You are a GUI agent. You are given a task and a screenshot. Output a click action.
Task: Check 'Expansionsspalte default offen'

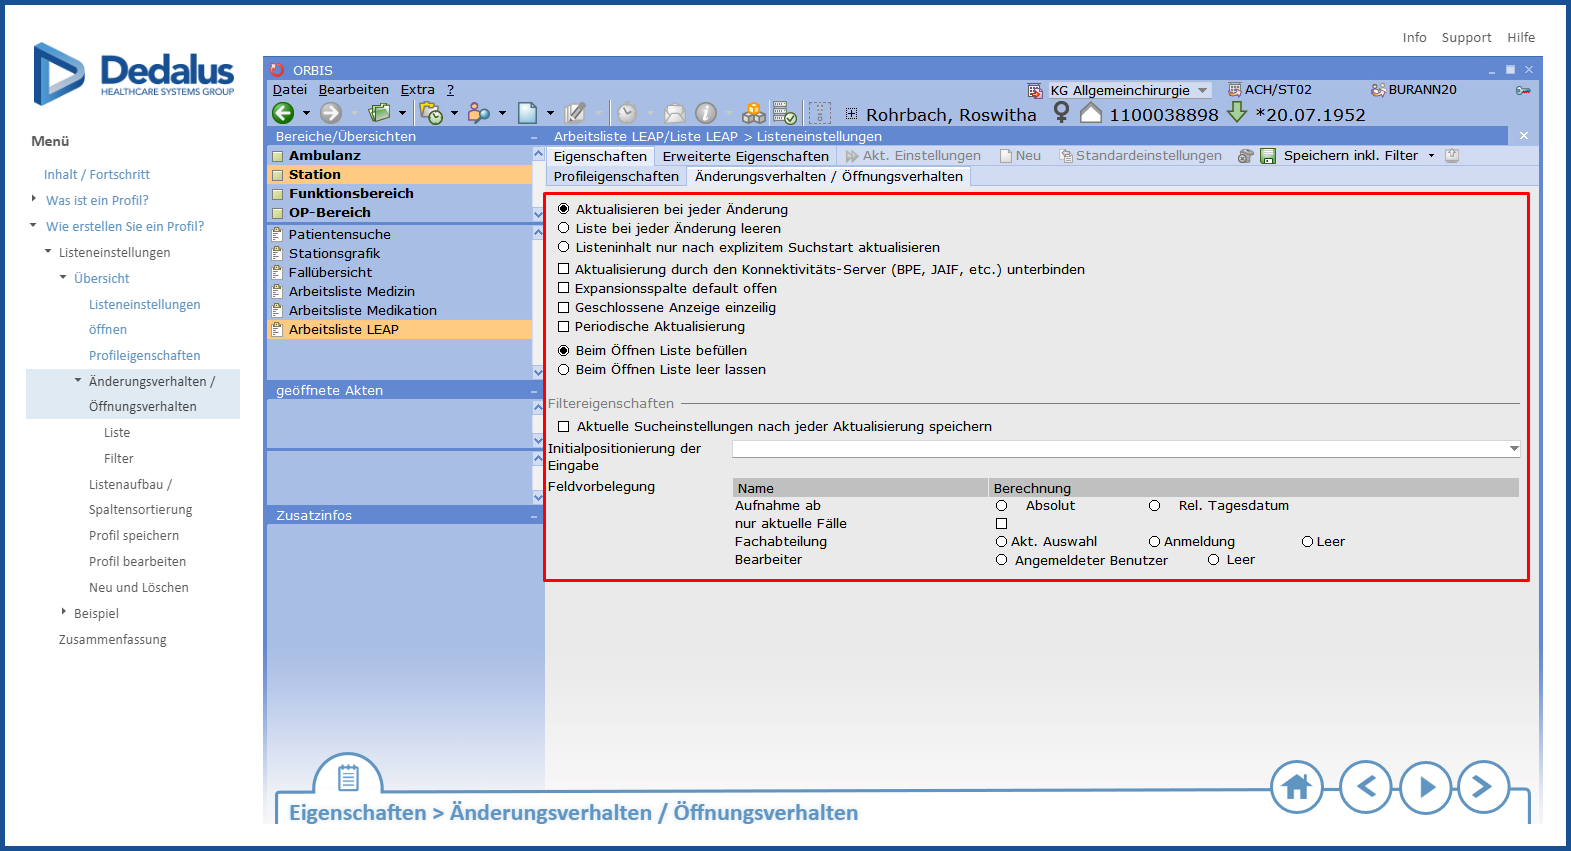[564, 289]
